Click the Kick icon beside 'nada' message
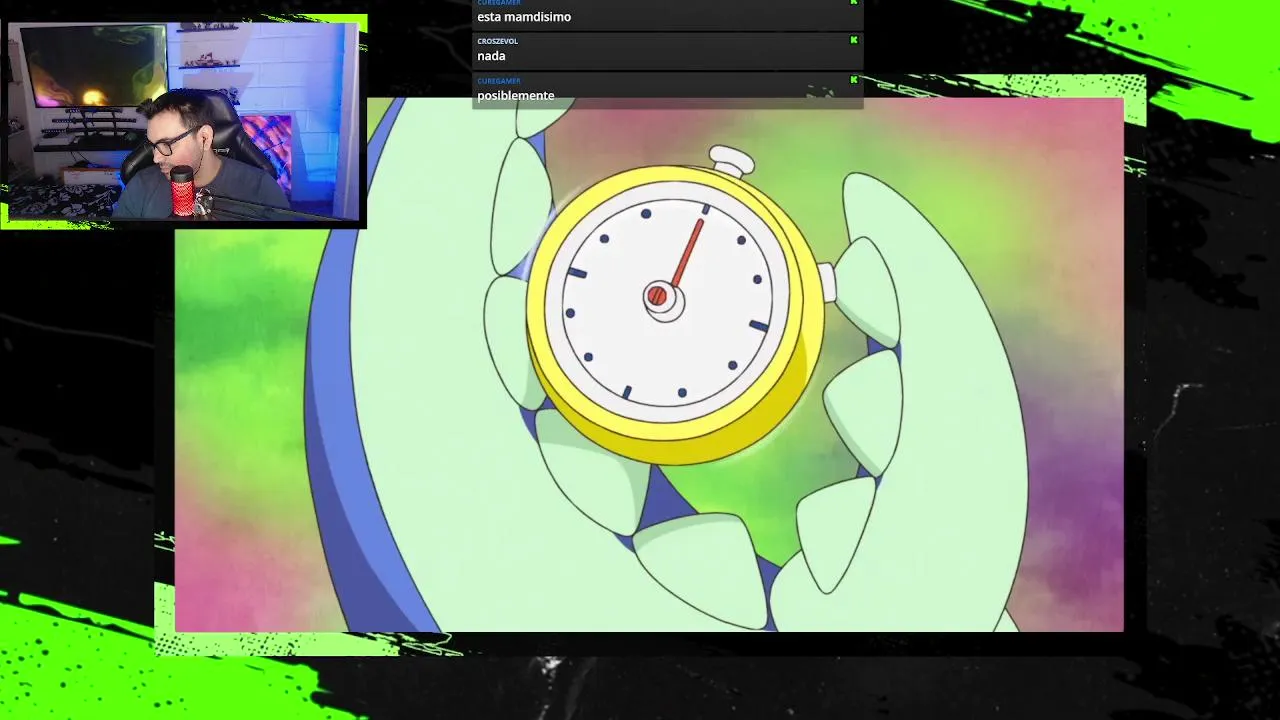This screenshot has height=720, width=1280. (854, 40)
